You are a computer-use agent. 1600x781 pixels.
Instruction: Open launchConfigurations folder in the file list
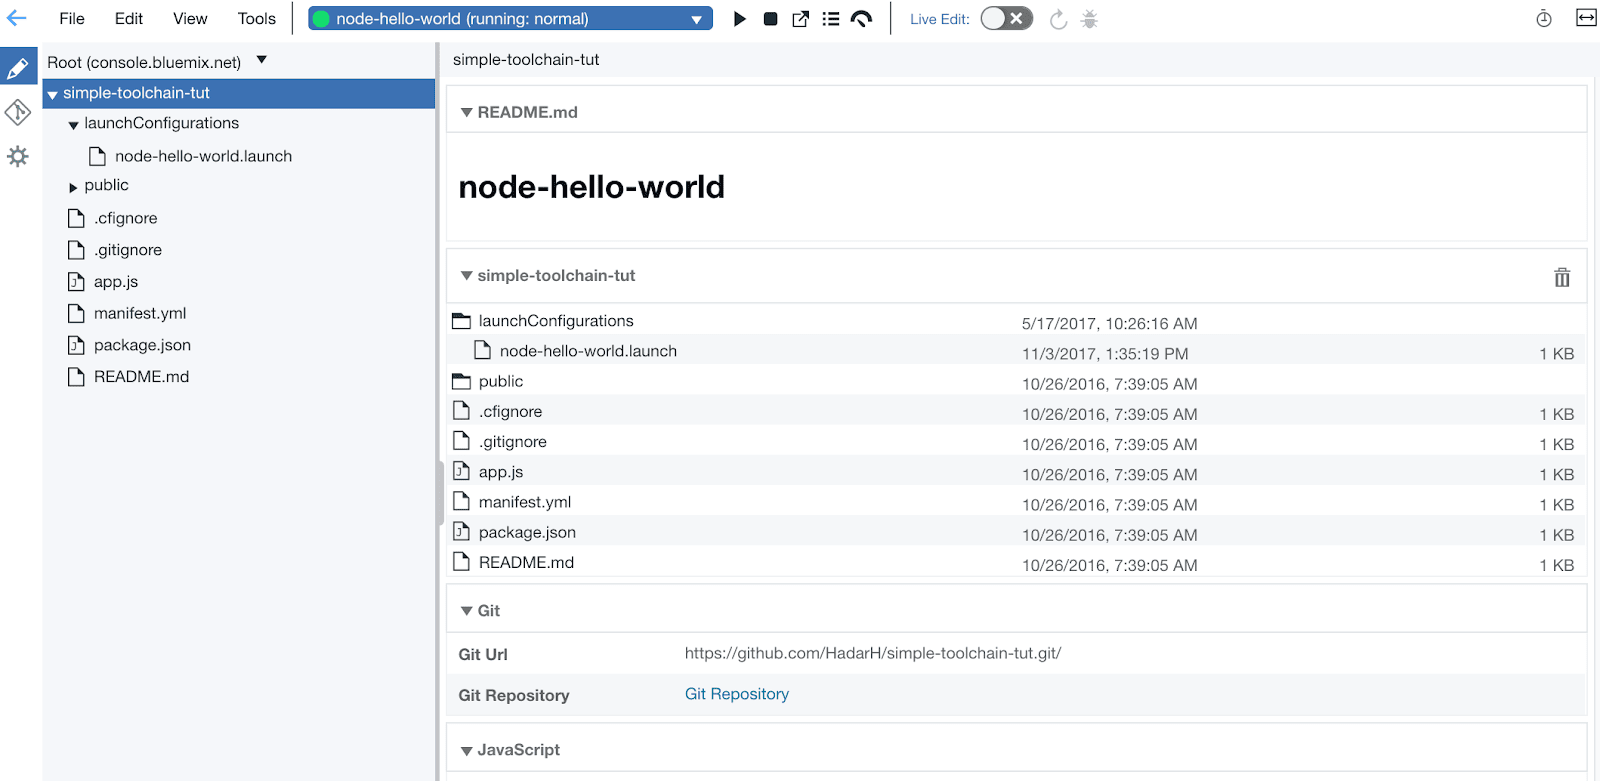[556, 321]
